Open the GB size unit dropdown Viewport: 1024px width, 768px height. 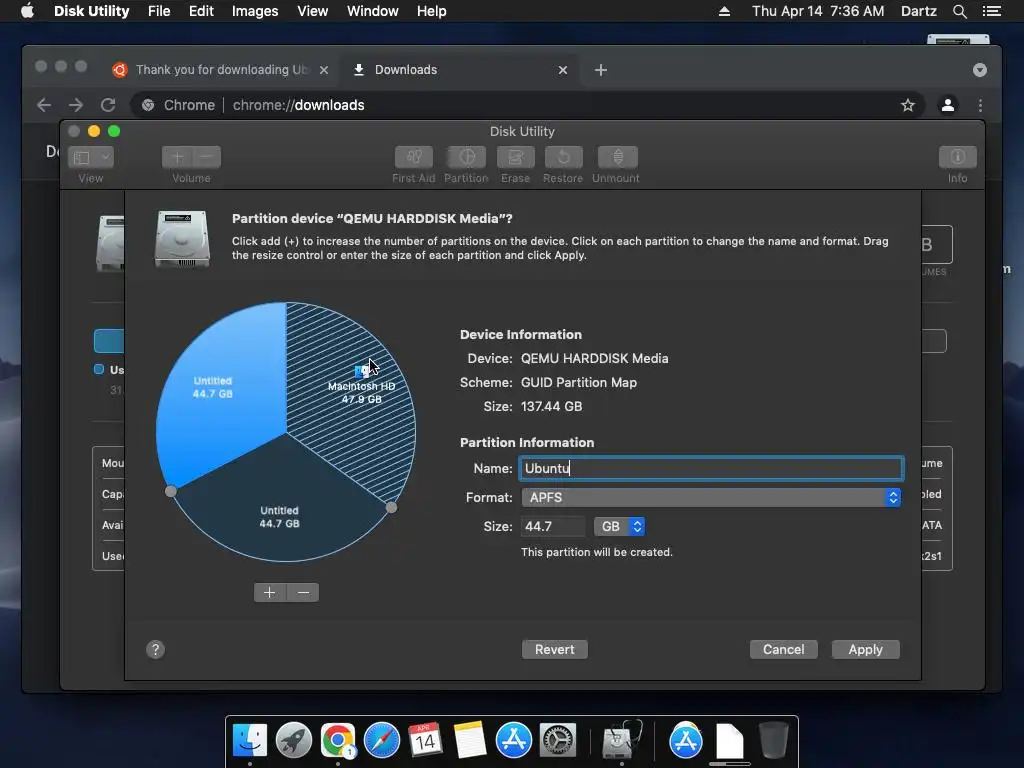pyautogui.click(x=619, y=526)
